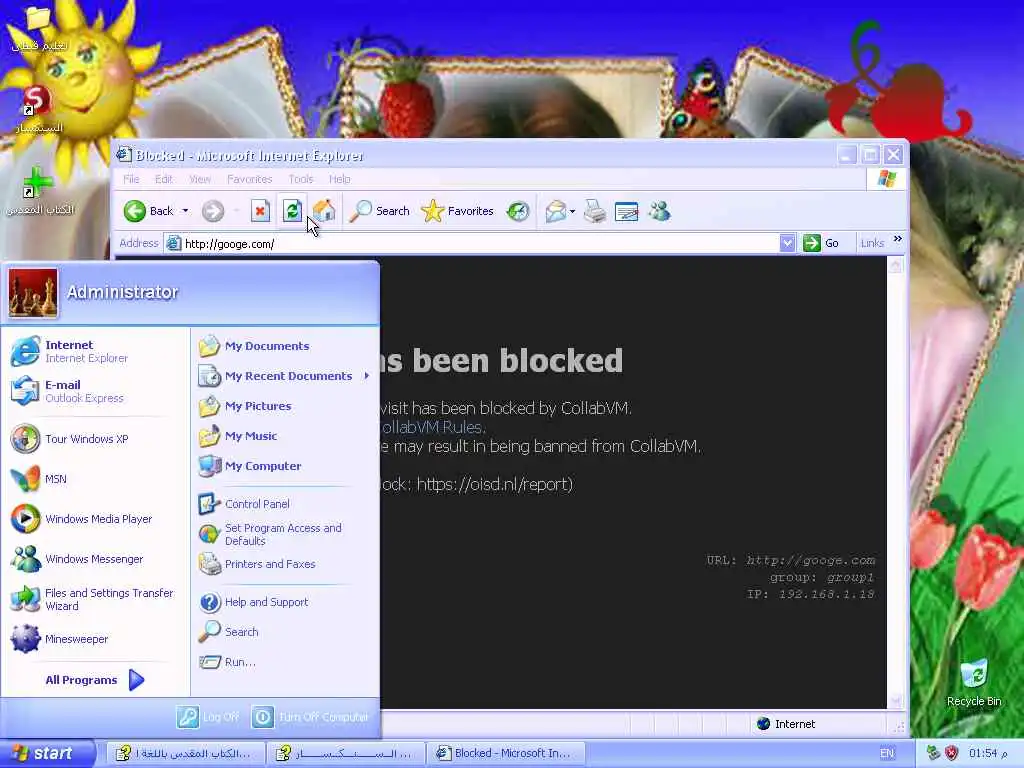Refresh the blocked page
Image resolution: width=1024 pixels, height=768 pixels.
tap(292, 210)
